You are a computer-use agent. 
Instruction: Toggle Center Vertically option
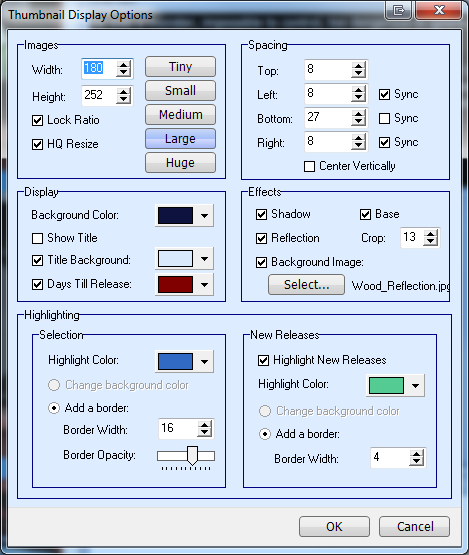[x=309, y=166]
